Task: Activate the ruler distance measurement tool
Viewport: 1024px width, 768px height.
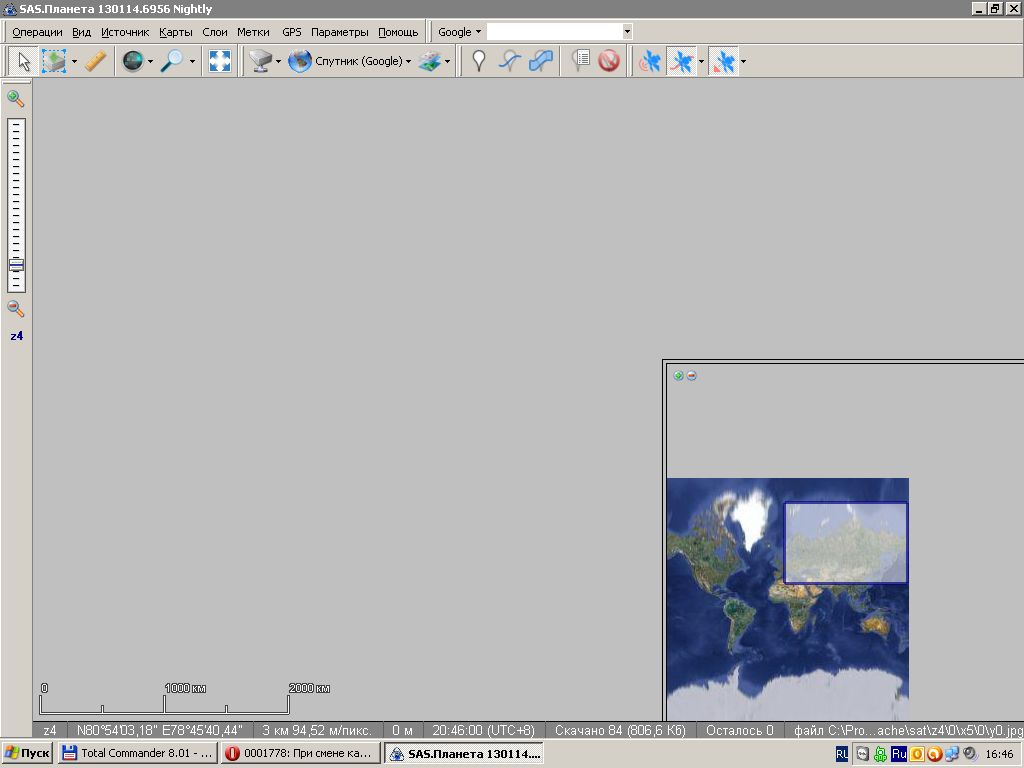Action: coord(95,62)
